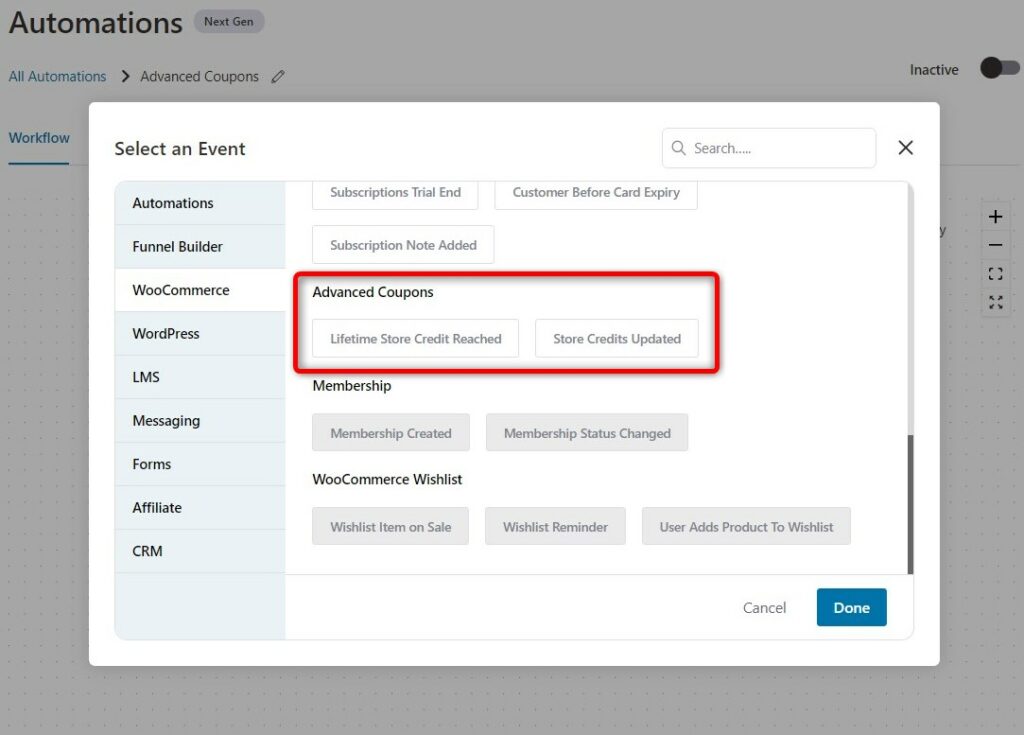
Task: Open the CRM event category
Action: pos(200,551)
